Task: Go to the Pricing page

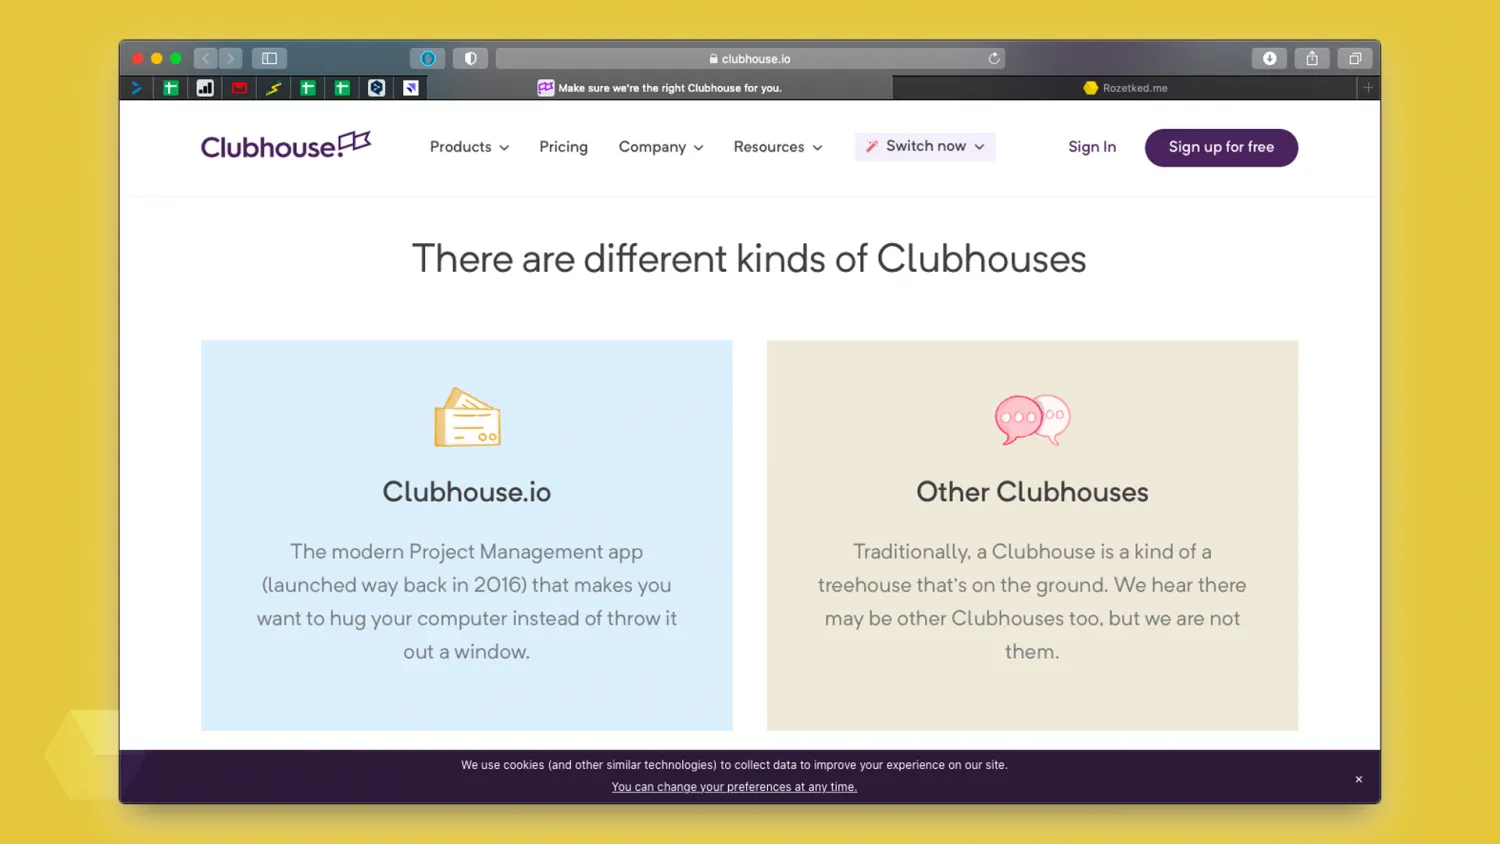Action: 563,147
